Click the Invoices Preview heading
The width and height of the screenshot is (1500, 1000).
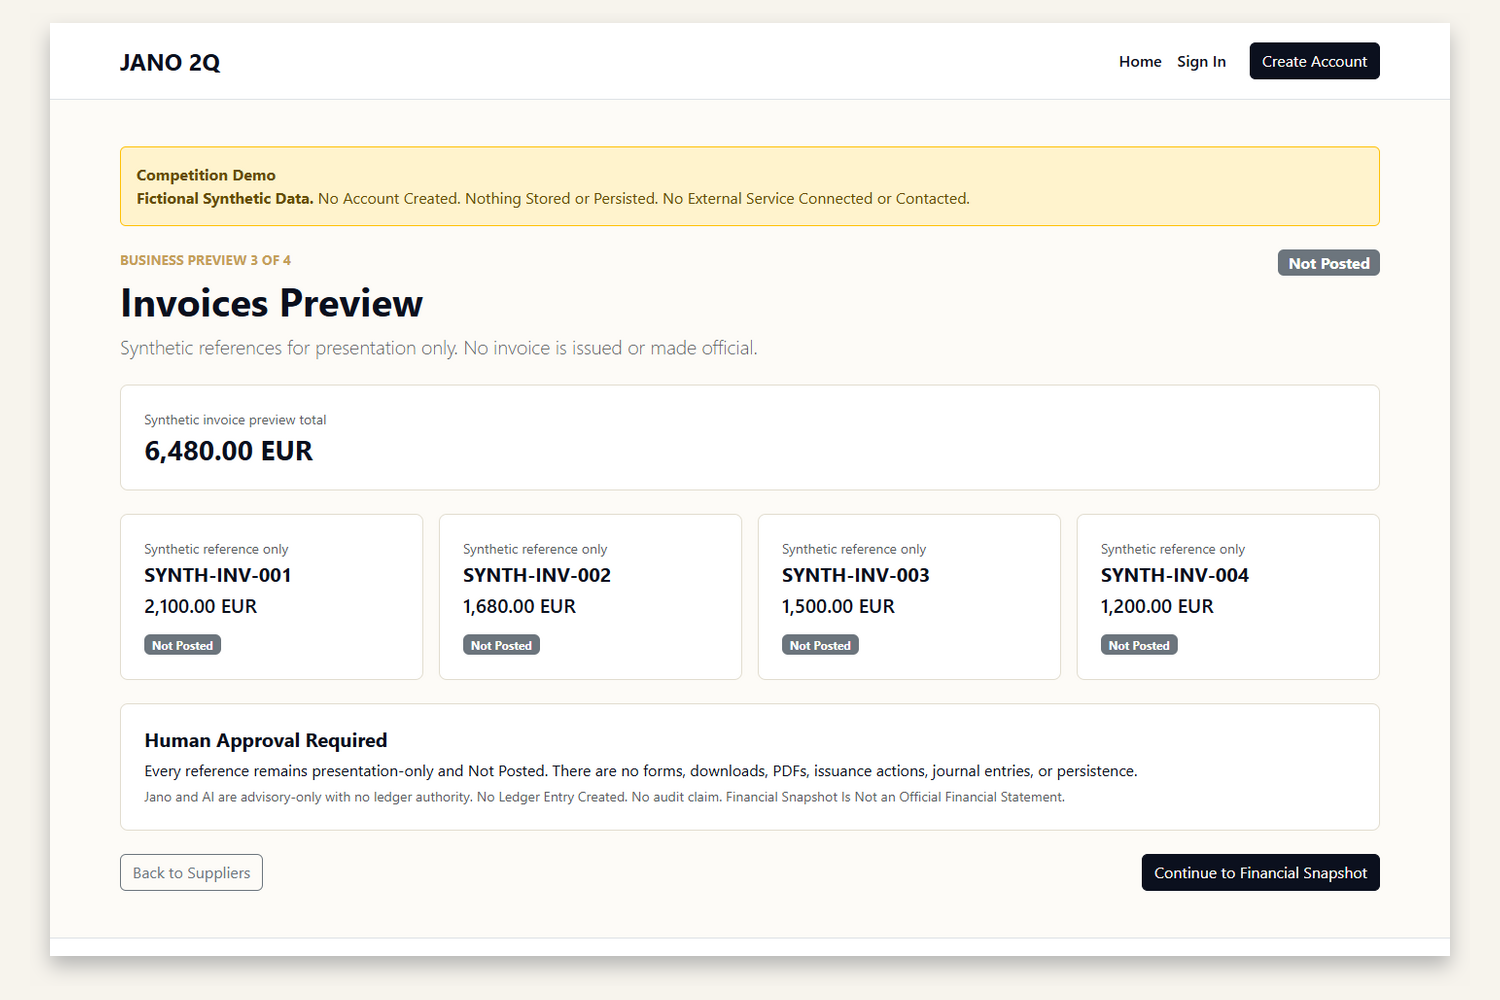[271, 303]
